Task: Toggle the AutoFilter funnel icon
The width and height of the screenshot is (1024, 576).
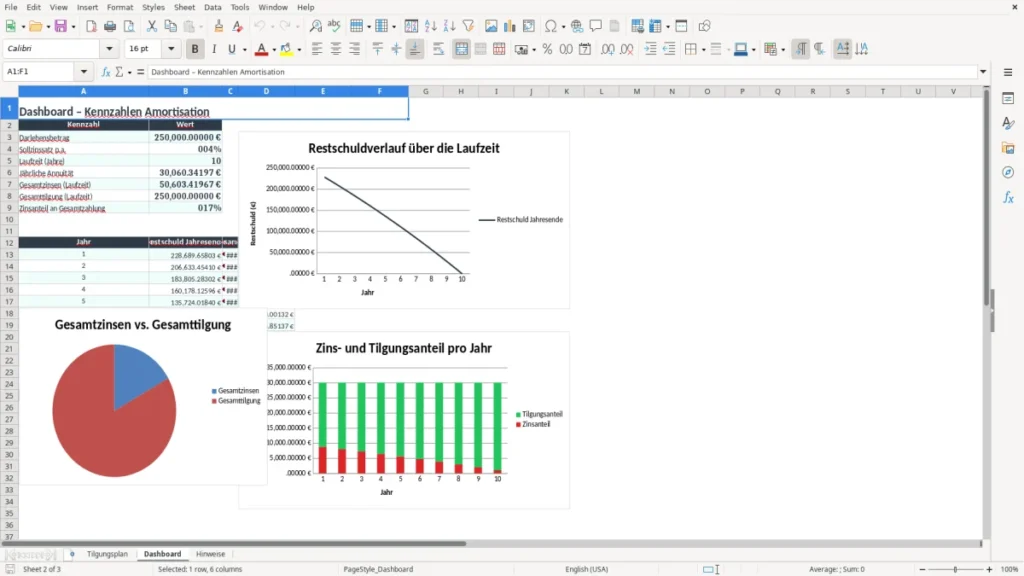Action: (468, 26)
